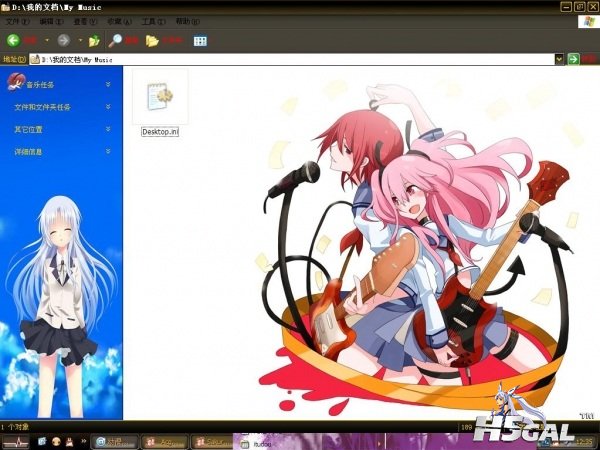
Task: Collapse the 其它位置 panel chevron
Action: (108, 129)
